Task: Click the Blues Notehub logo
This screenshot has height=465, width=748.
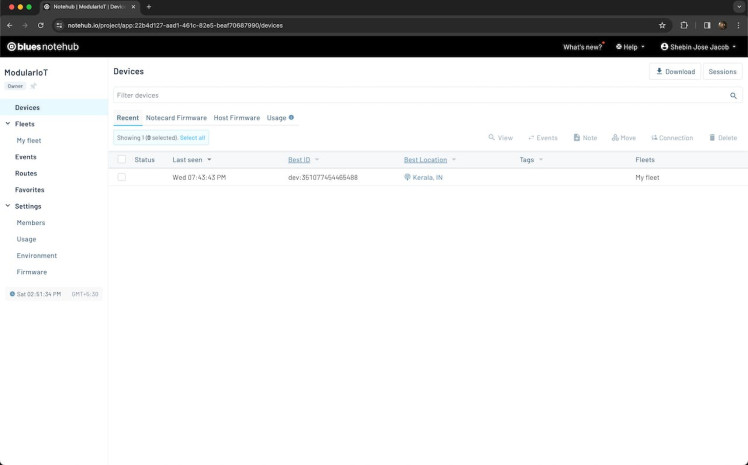Action: coord(43,47)
